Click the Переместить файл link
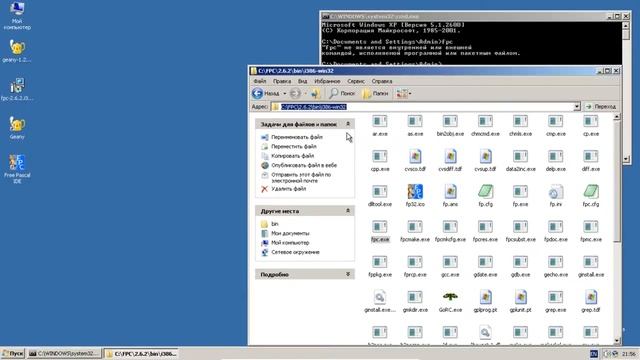Viewport: 640px width, 360px height. pos(294,147)
